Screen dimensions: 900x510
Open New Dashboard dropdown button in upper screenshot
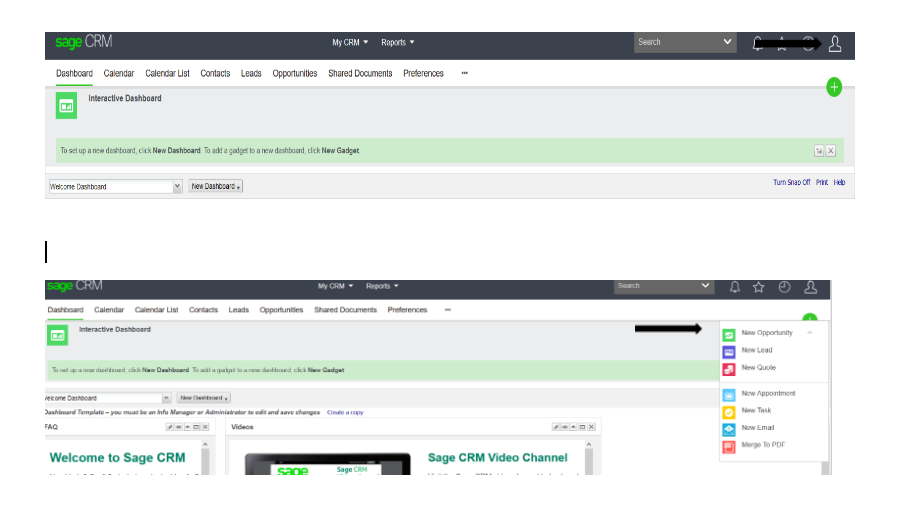coord(216,186)
